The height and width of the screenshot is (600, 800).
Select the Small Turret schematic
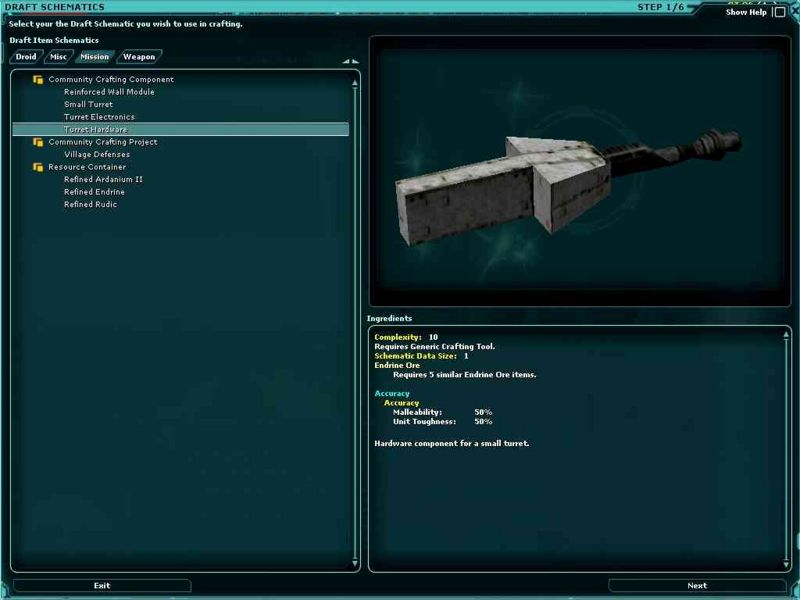(x=88, y=105)
